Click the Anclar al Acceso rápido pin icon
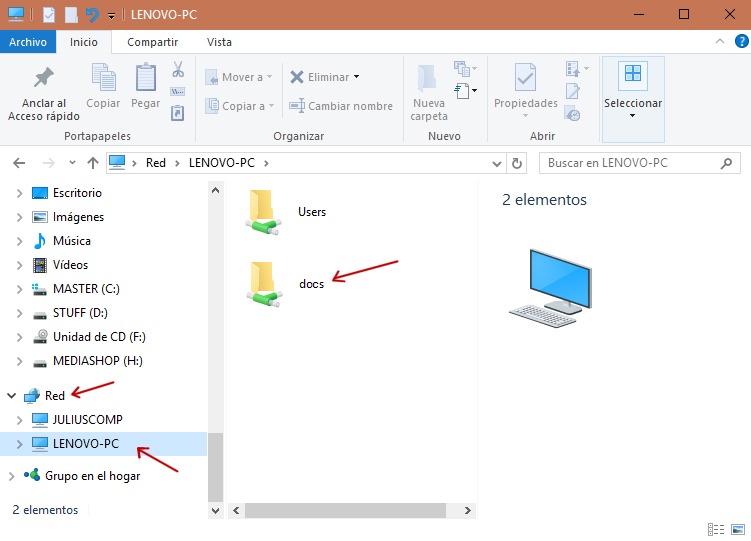This screenshot has height=541, width=751. (x=42, y=78)
